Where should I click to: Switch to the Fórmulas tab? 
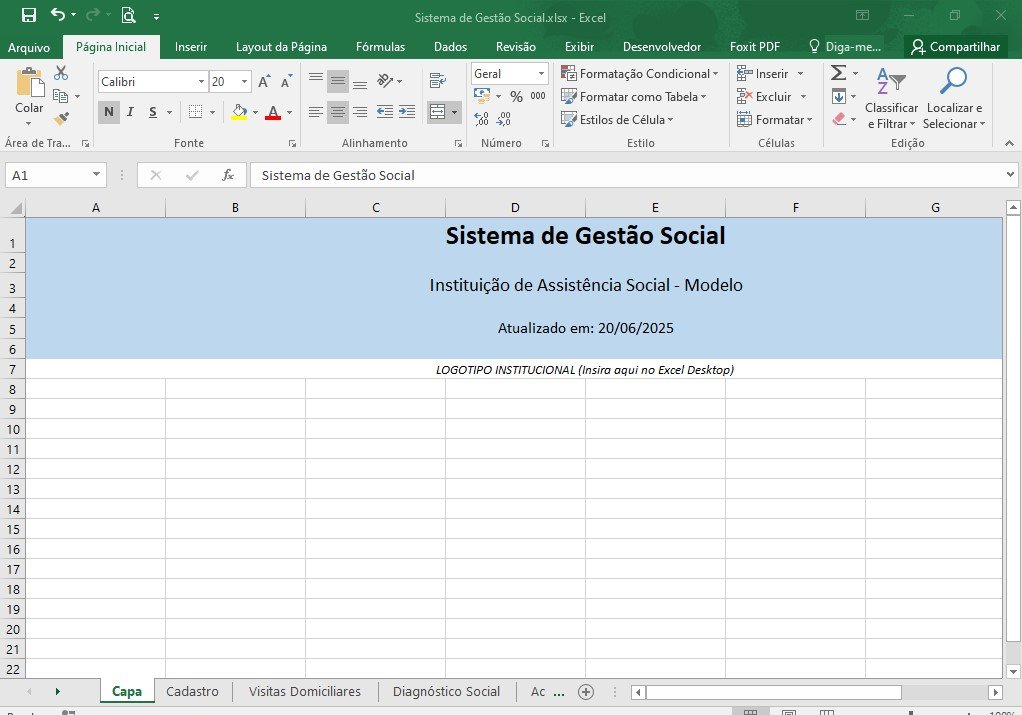pyautogui.click(x=381, y=47)
